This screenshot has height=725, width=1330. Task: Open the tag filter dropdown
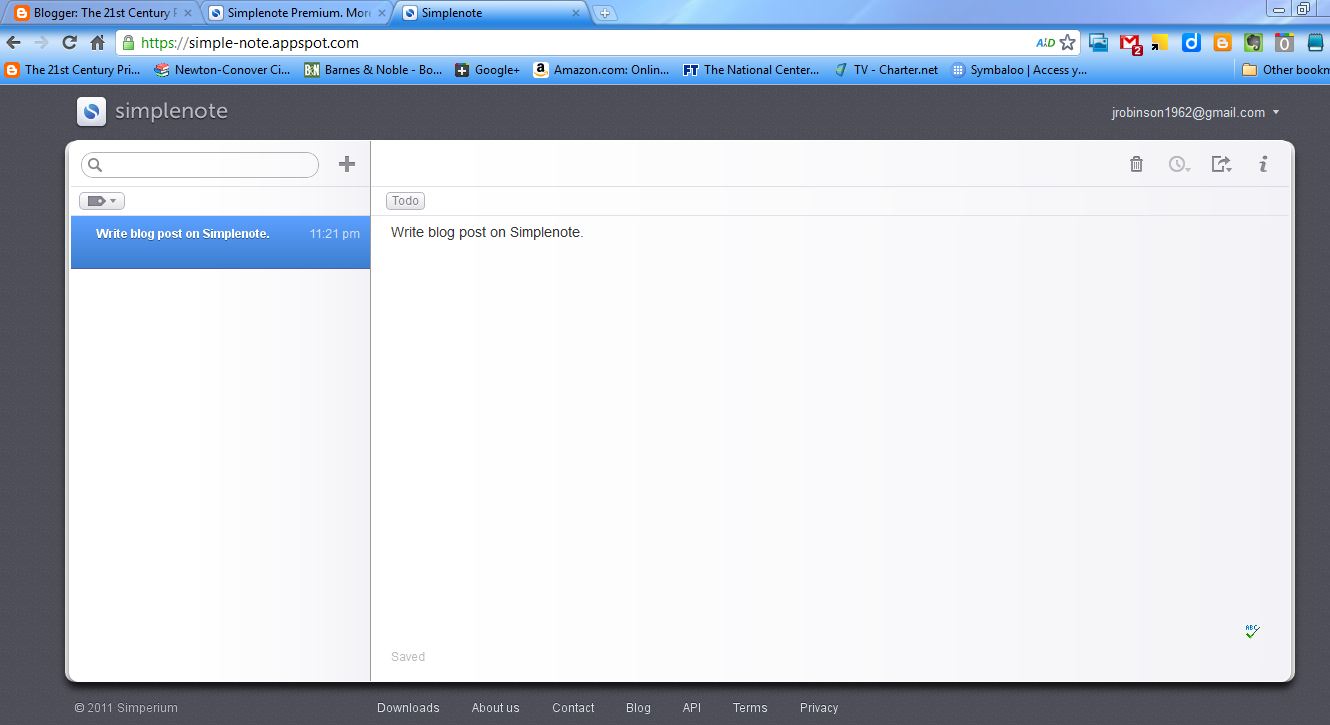click(x=101, y=200)
